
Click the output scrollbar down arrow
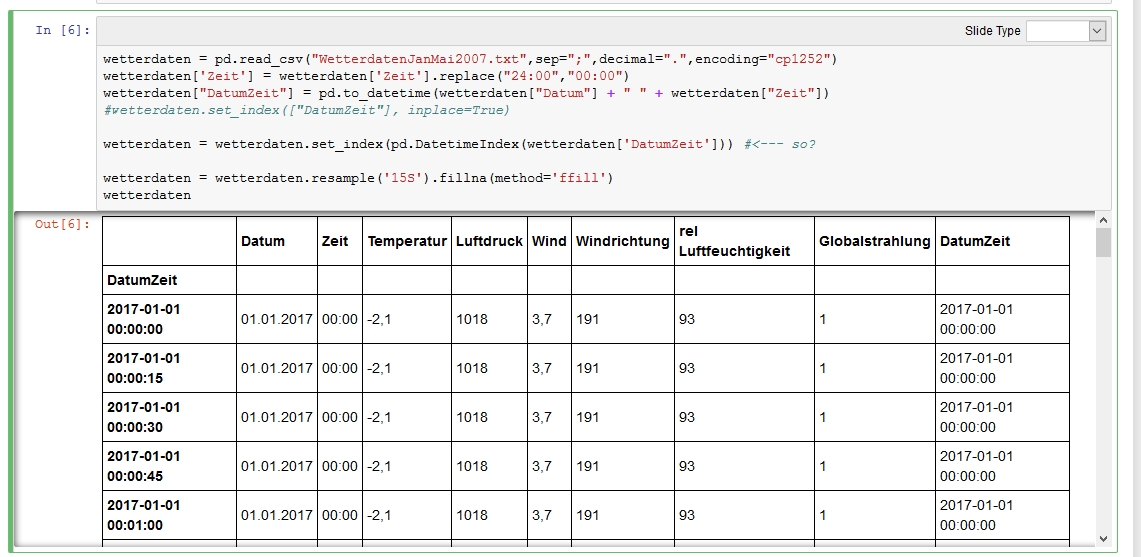coord(1103,539)
